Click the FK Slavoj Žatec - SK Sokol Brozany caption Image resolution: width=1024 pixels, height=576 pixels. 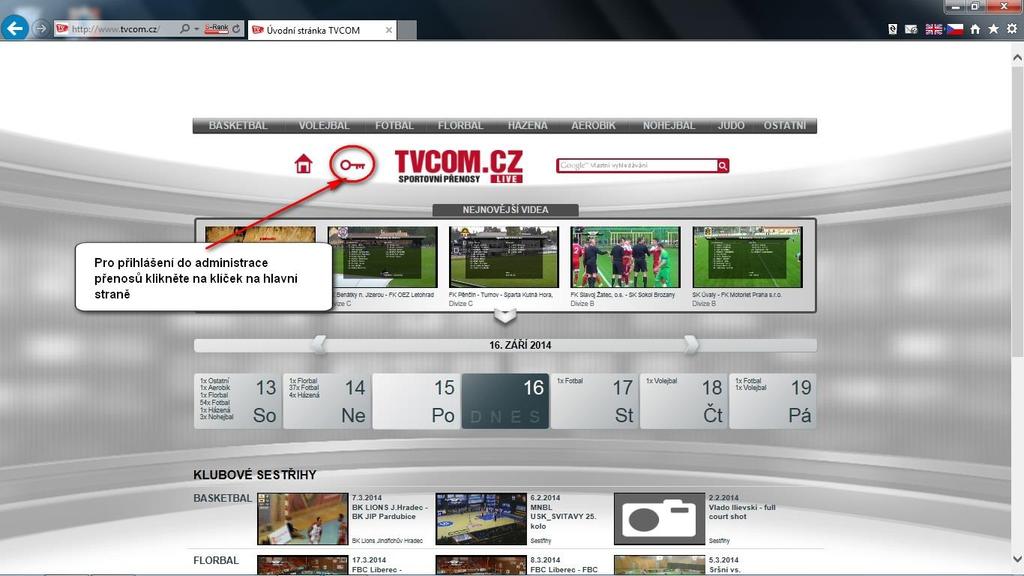[622, 295]
